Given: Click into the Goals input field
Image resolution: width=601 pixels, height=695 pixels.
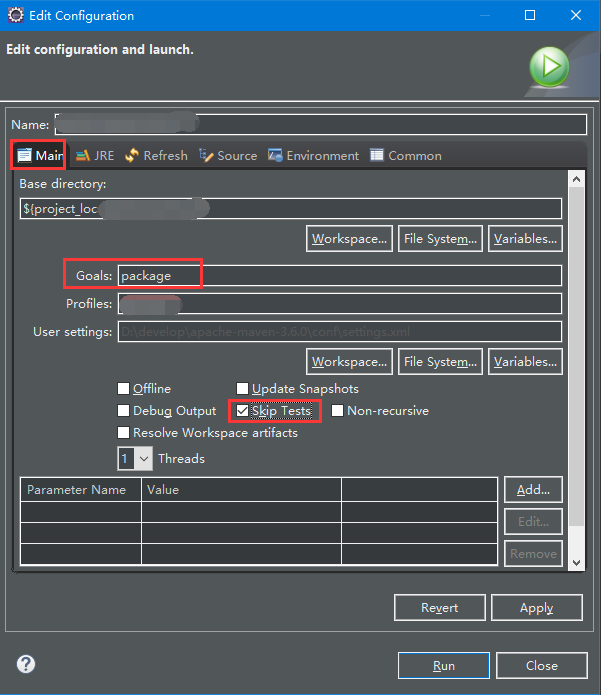Looking at the screenshot, I should coord(340,276).
